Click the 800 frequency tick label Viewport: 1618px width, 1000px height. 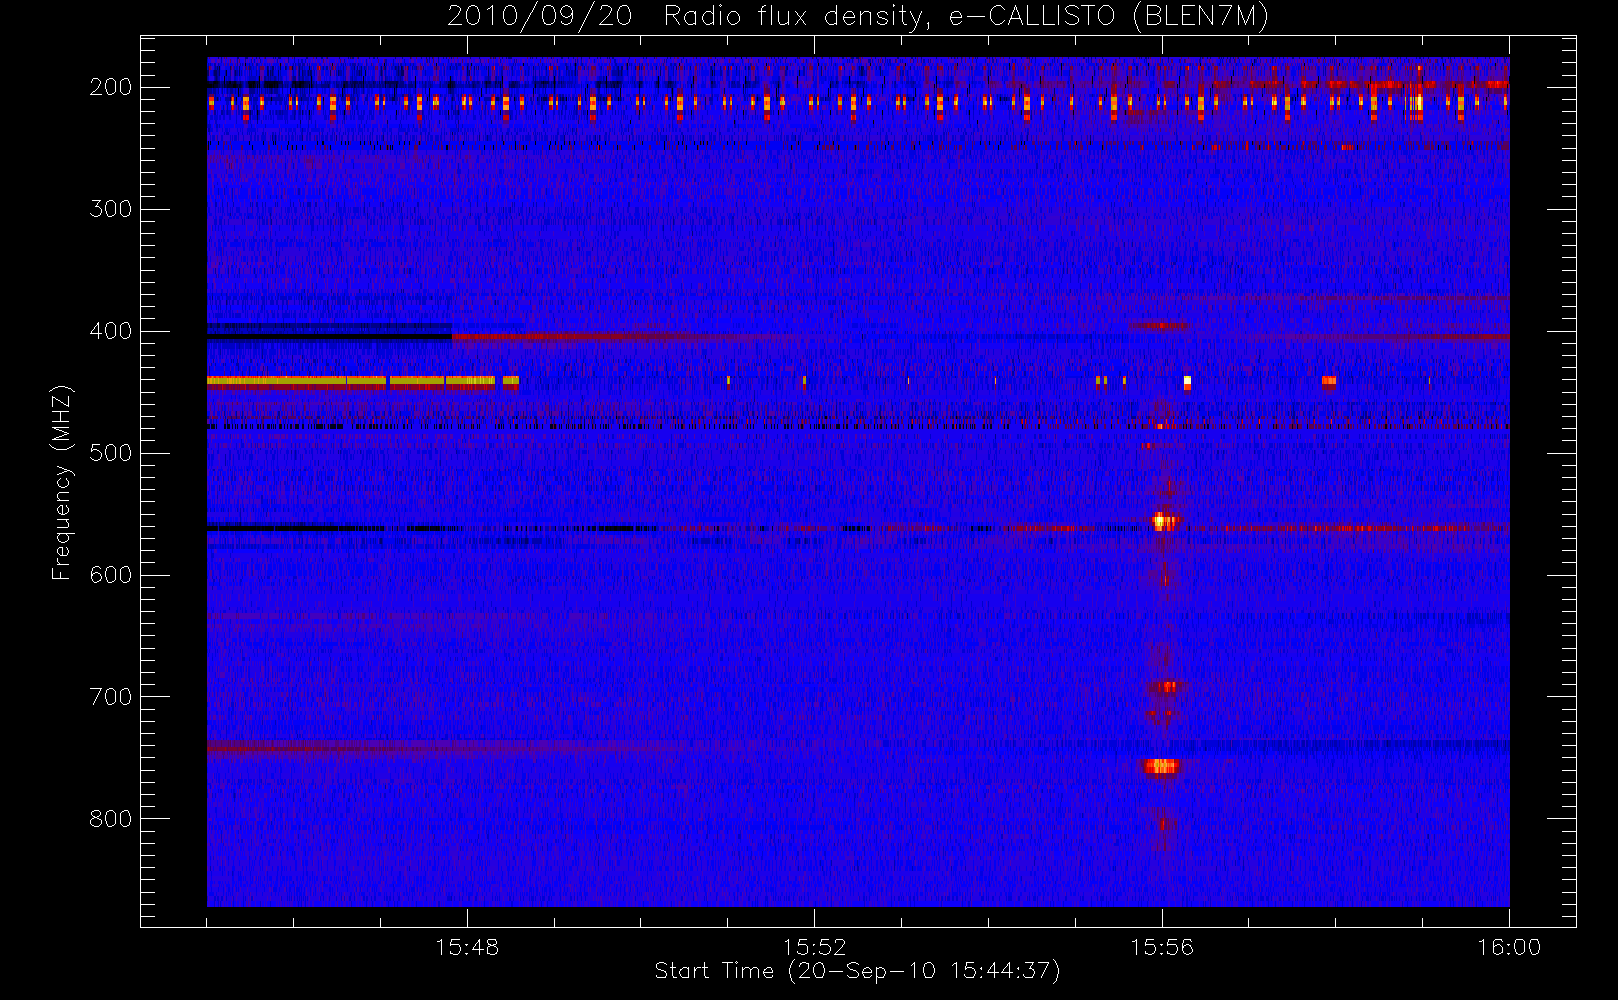[111, 819]
